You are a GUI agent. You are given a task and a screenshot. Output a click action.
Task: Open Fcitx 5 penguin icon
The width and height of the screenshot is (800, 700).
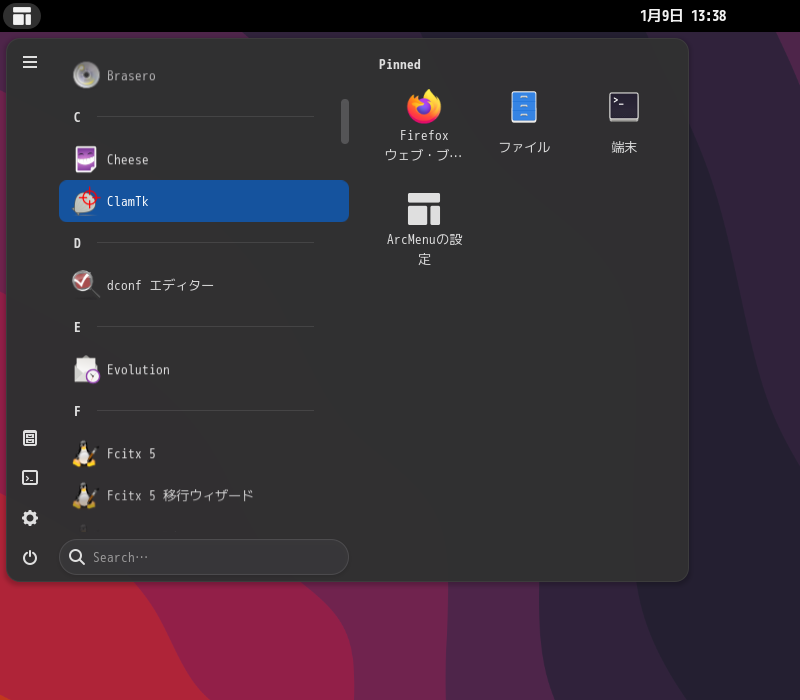tap(85, 454)
